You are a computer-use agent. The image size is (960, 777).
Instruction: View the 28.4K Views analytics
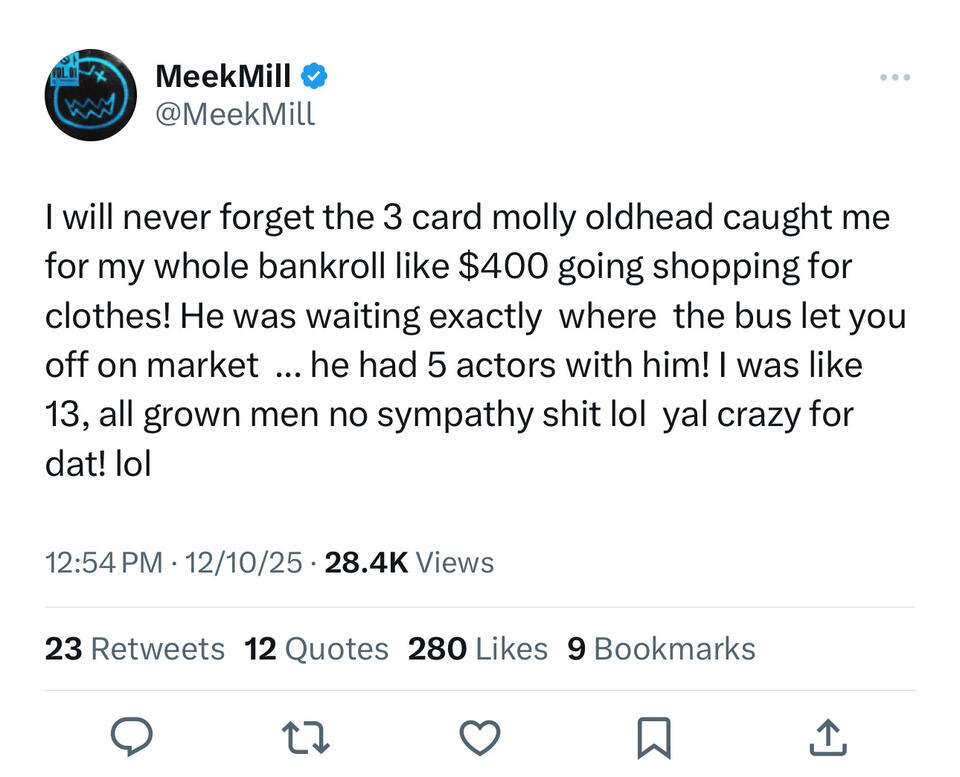coord(409,563)
